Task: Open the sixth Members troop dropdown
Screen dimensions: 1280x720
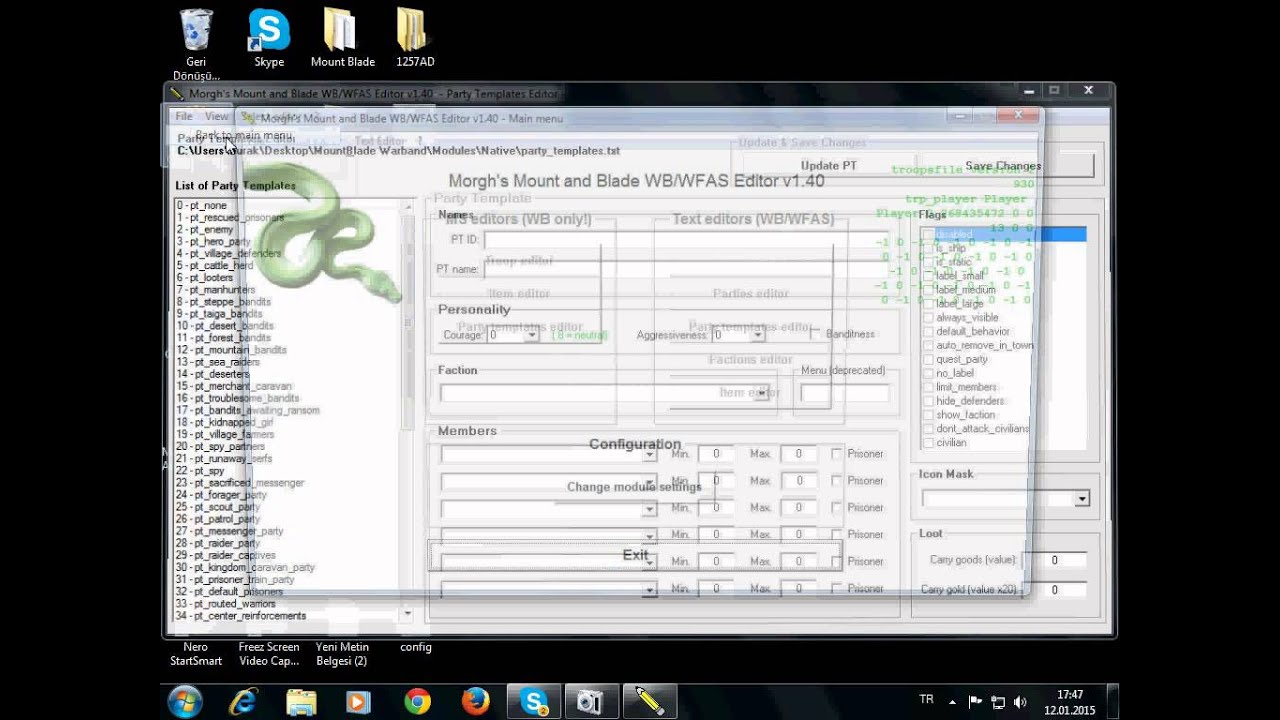Action: (x=649, y=590)
